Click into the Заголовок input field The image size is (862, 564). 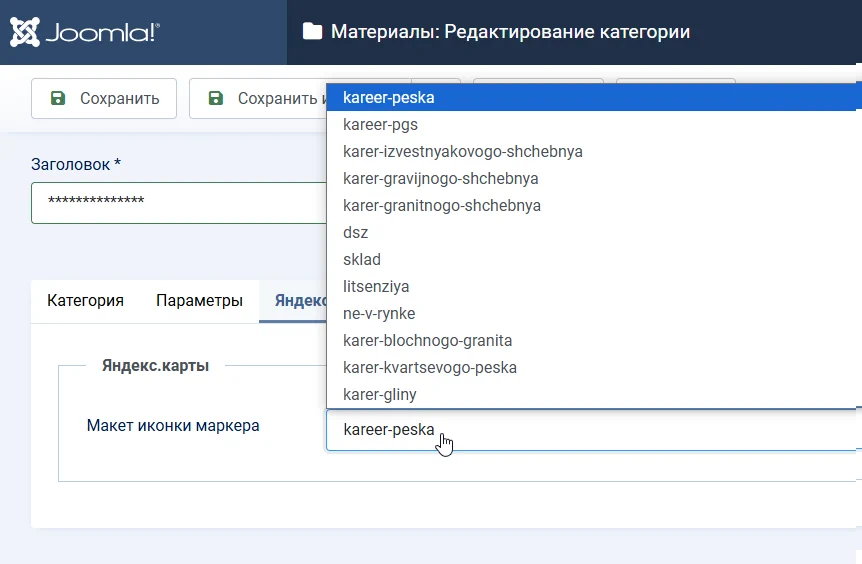tap(179, 203)
